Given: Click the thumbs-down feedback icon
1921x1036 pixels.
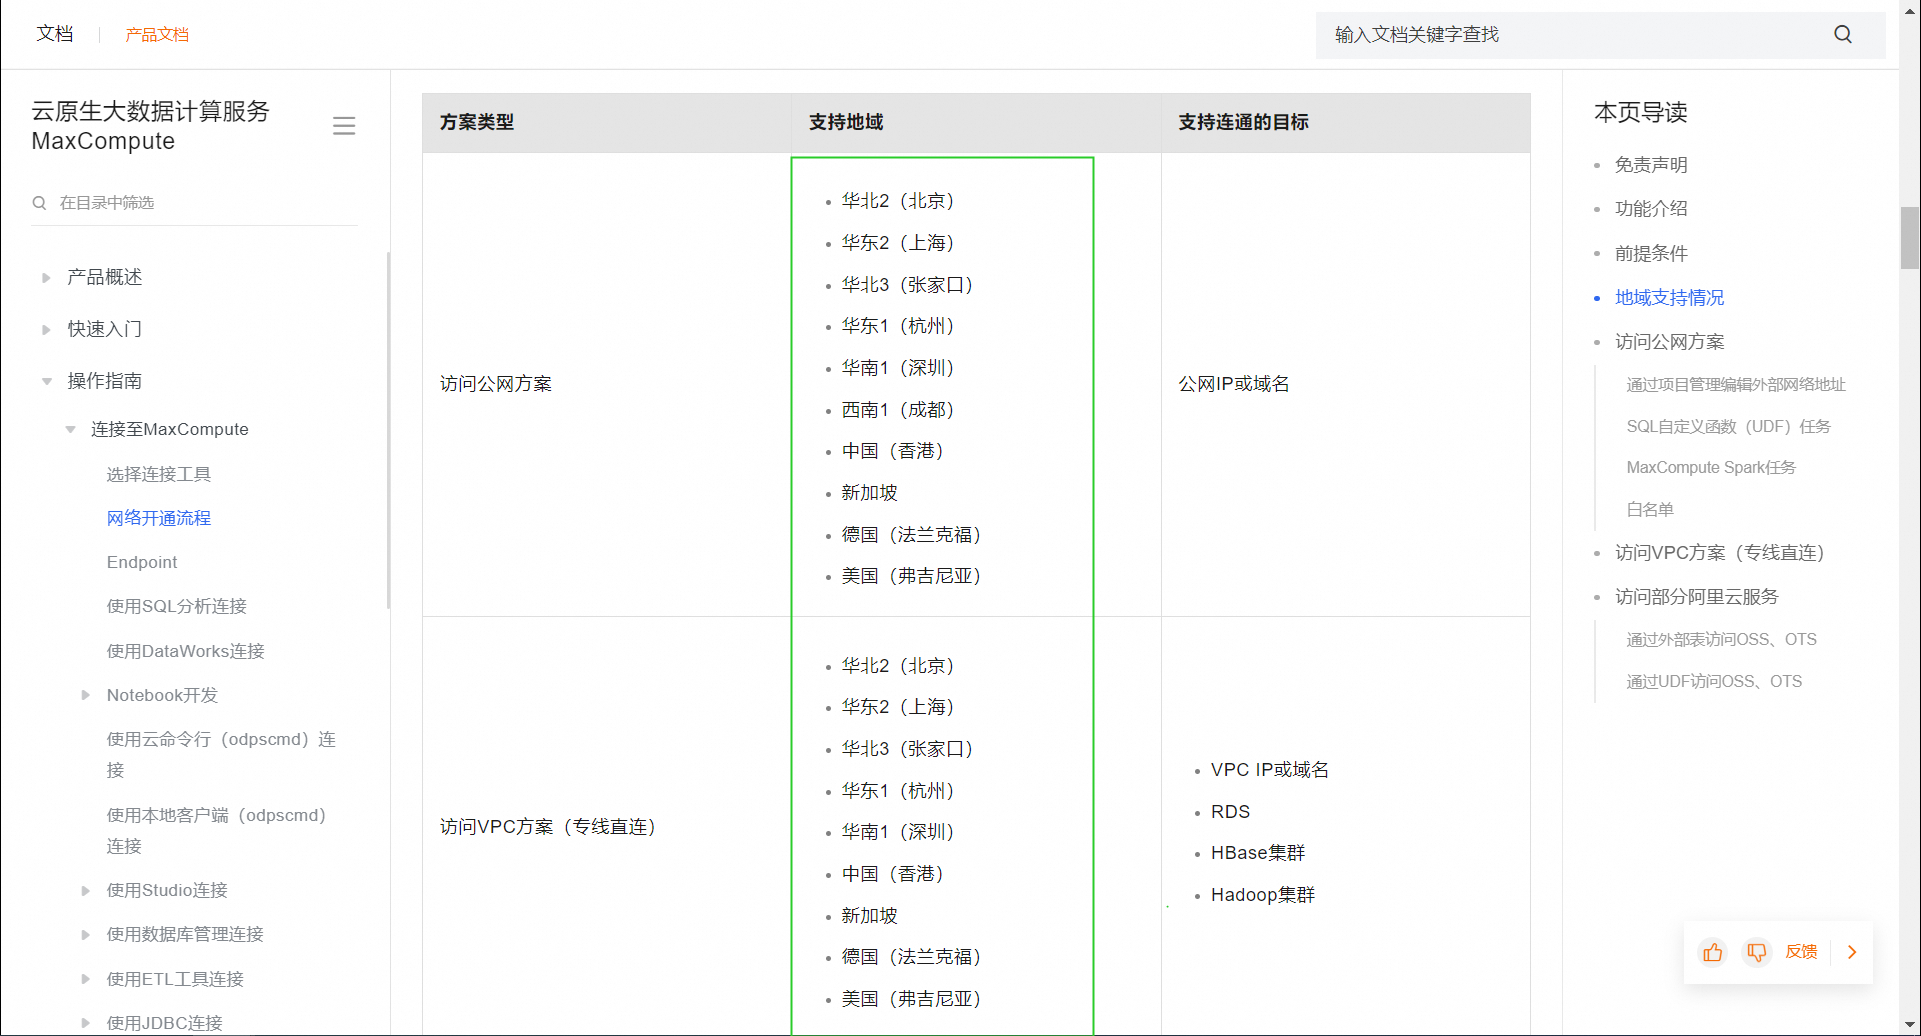Looking at the screenshot, I should pyautogui.click(x=1757, y=952).
